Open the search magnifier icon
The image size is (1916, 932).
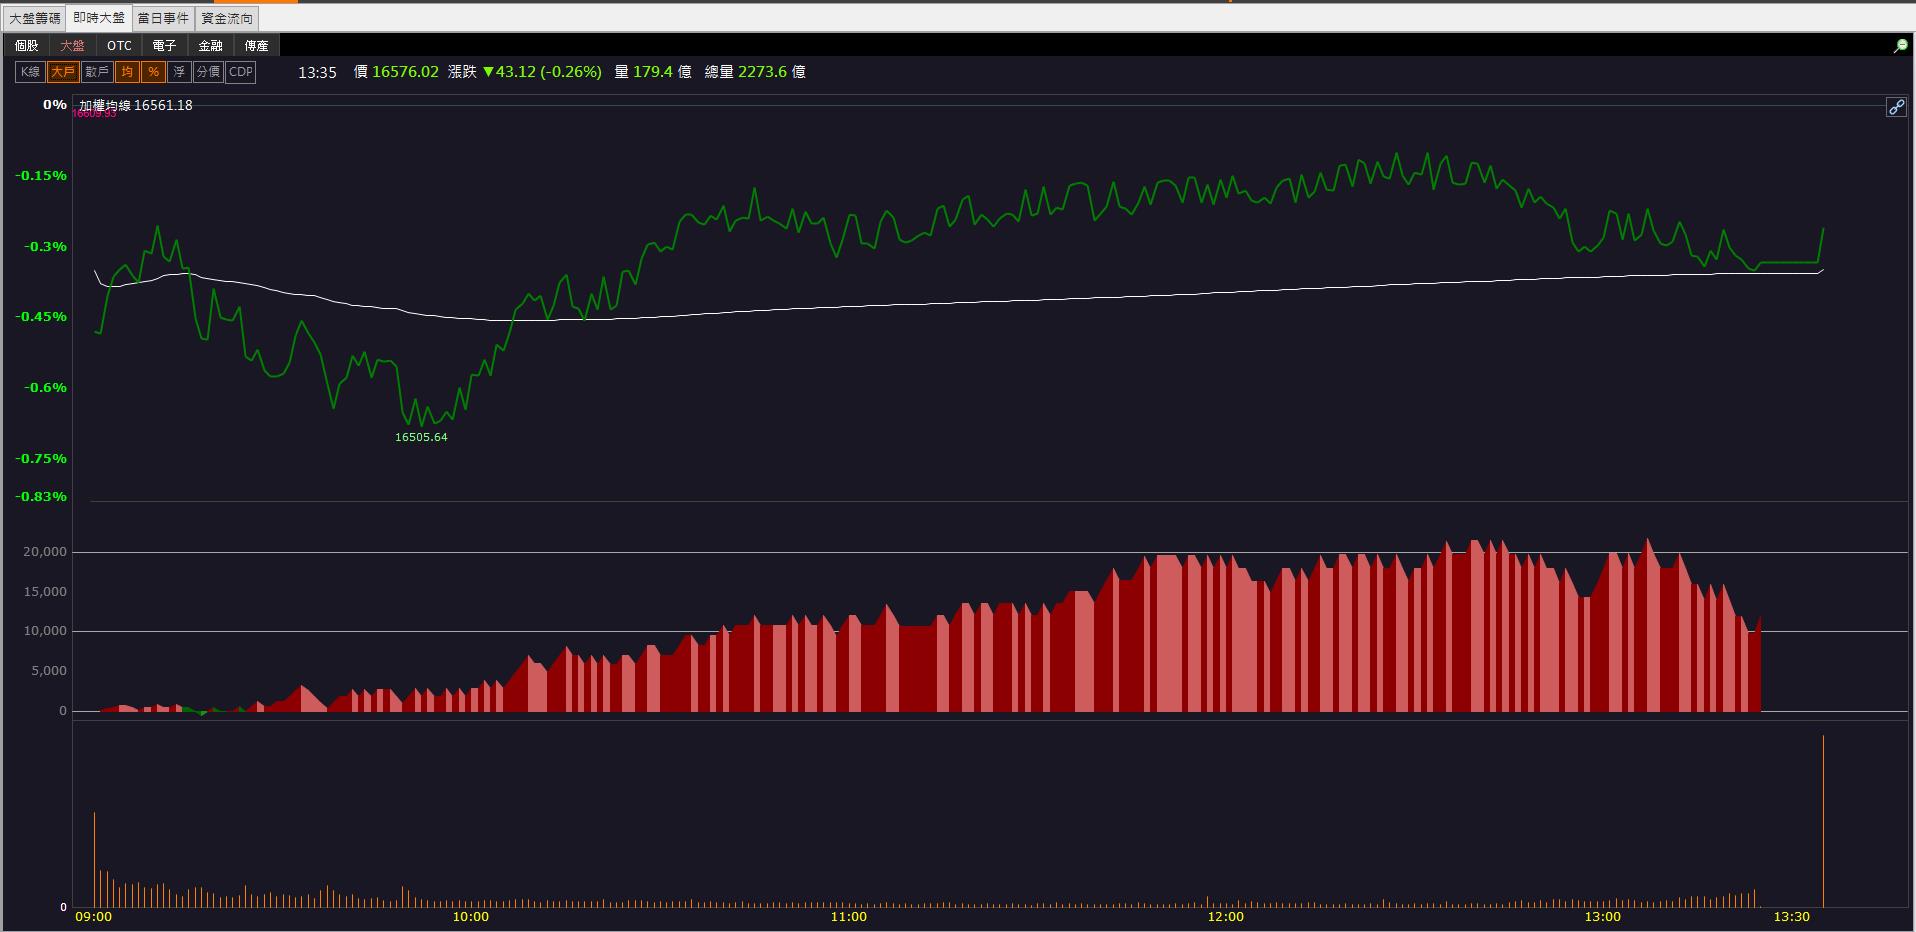(1900, 46)
